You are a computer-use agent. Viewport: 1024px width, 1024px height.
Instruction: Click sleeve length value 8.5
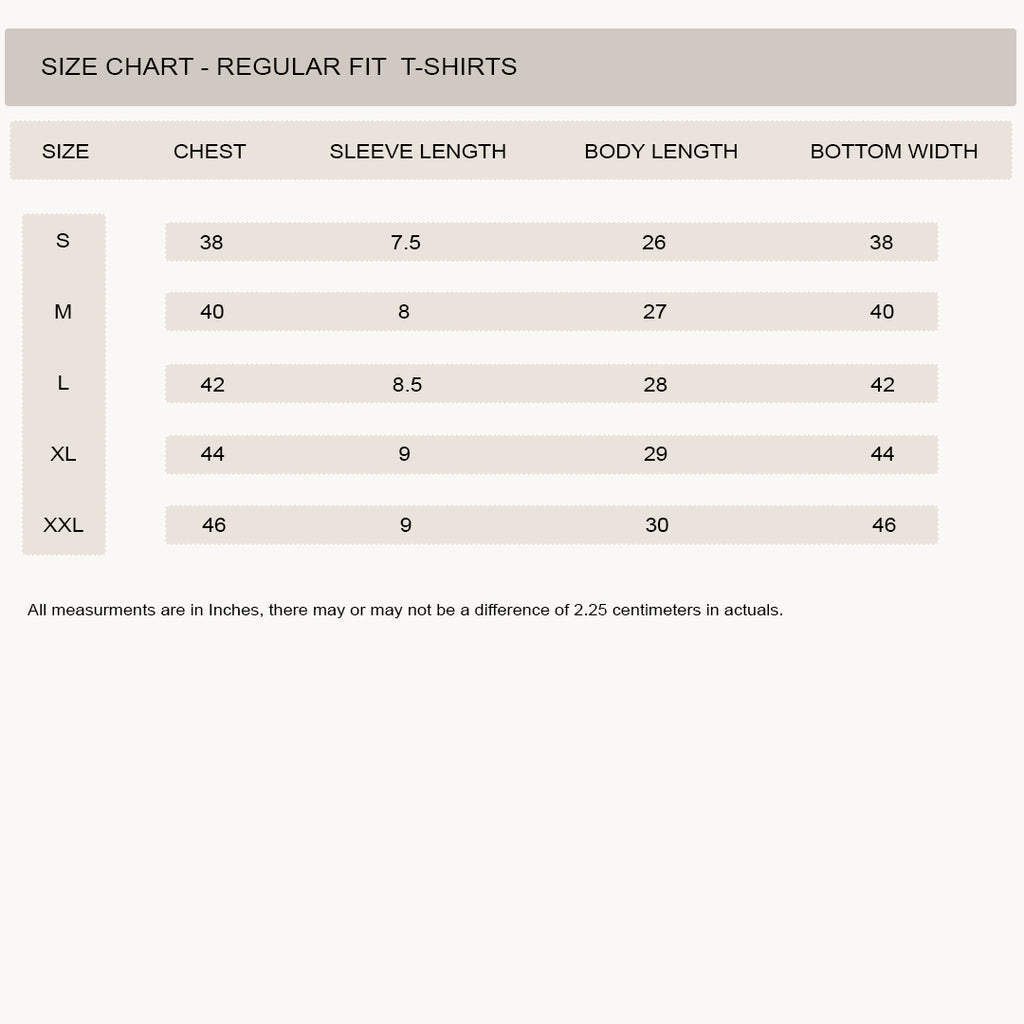click(x=407, y=384)
